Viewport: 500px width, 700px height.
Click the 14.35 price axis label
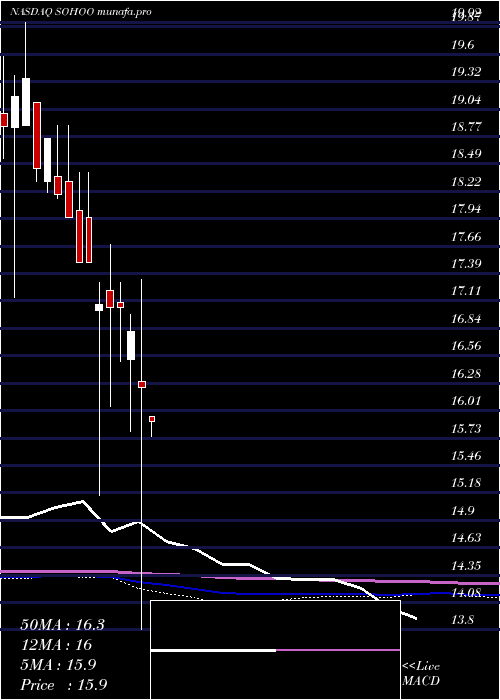[x=466, y=566]
